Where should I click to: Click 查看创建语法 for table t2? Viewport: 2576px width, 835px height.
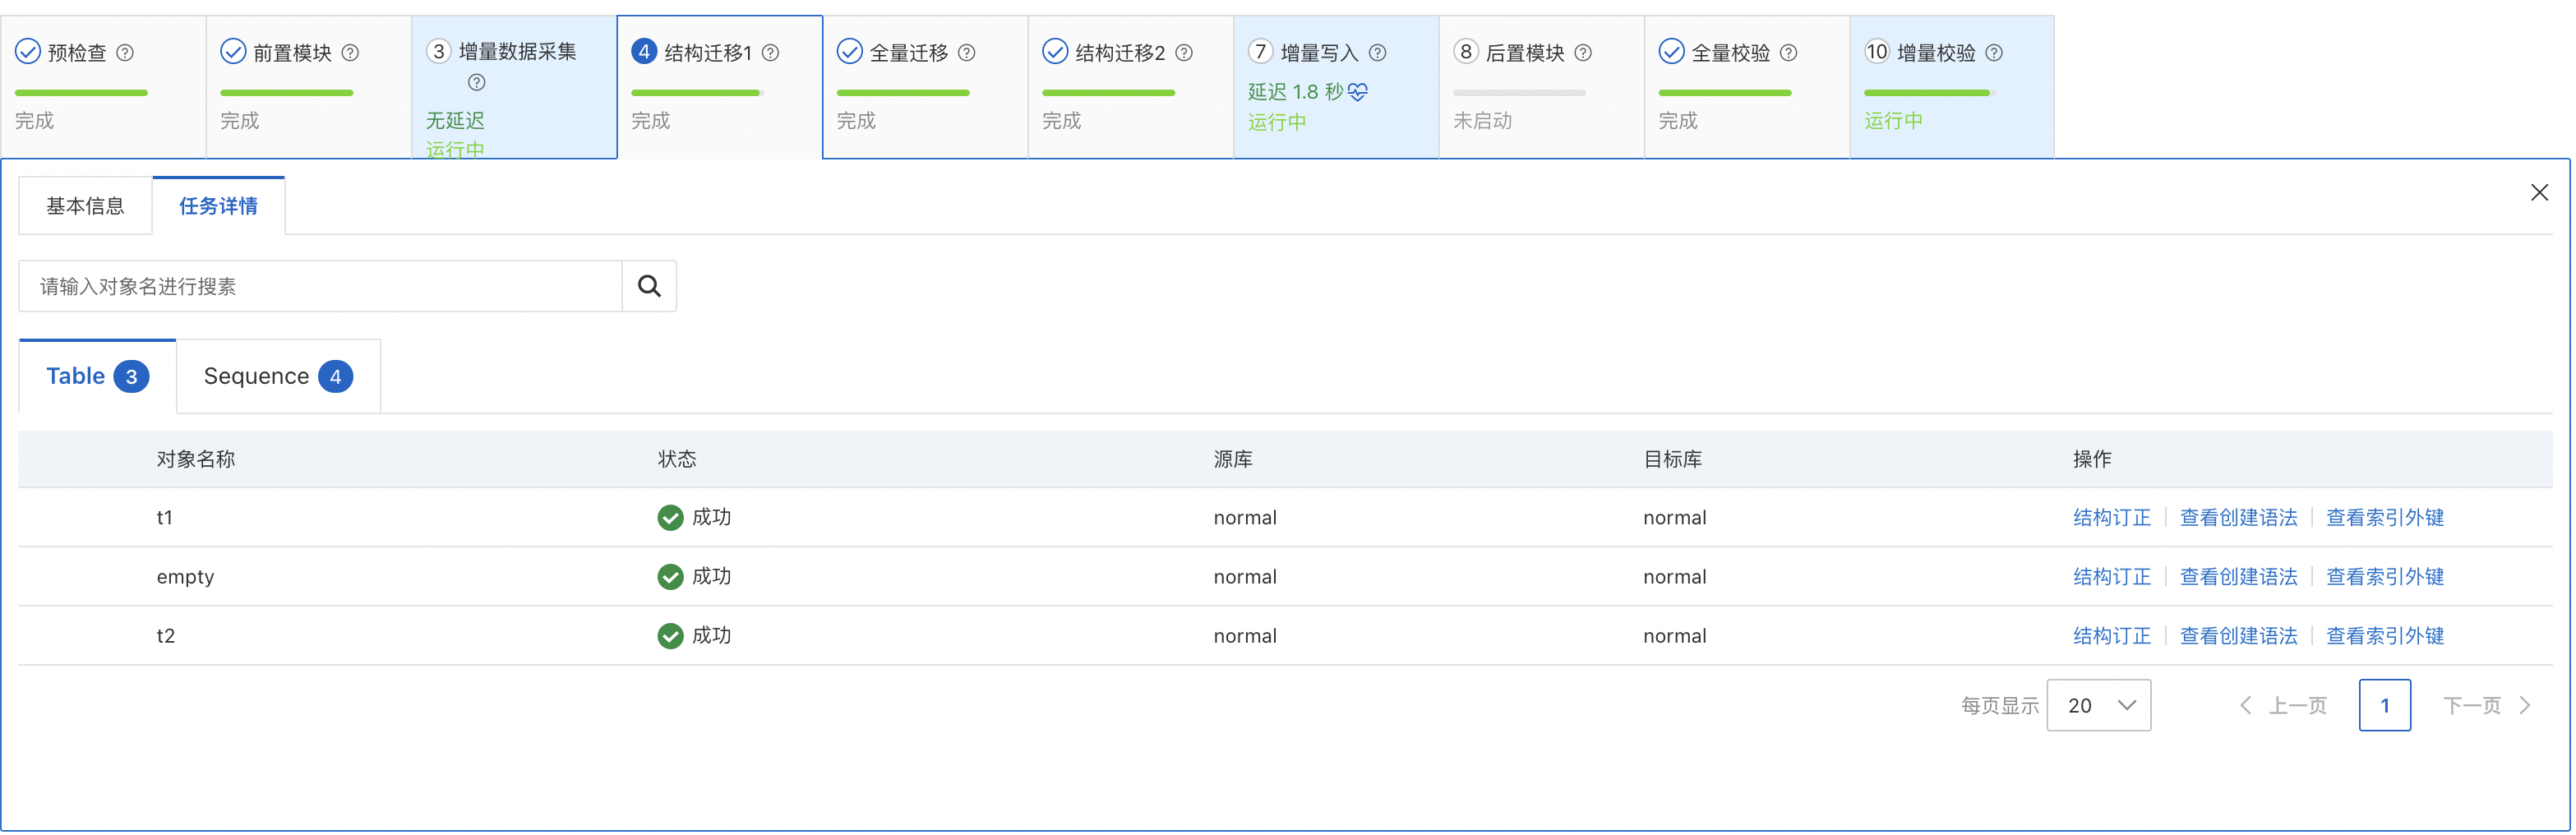click(x=2239, y=636)
